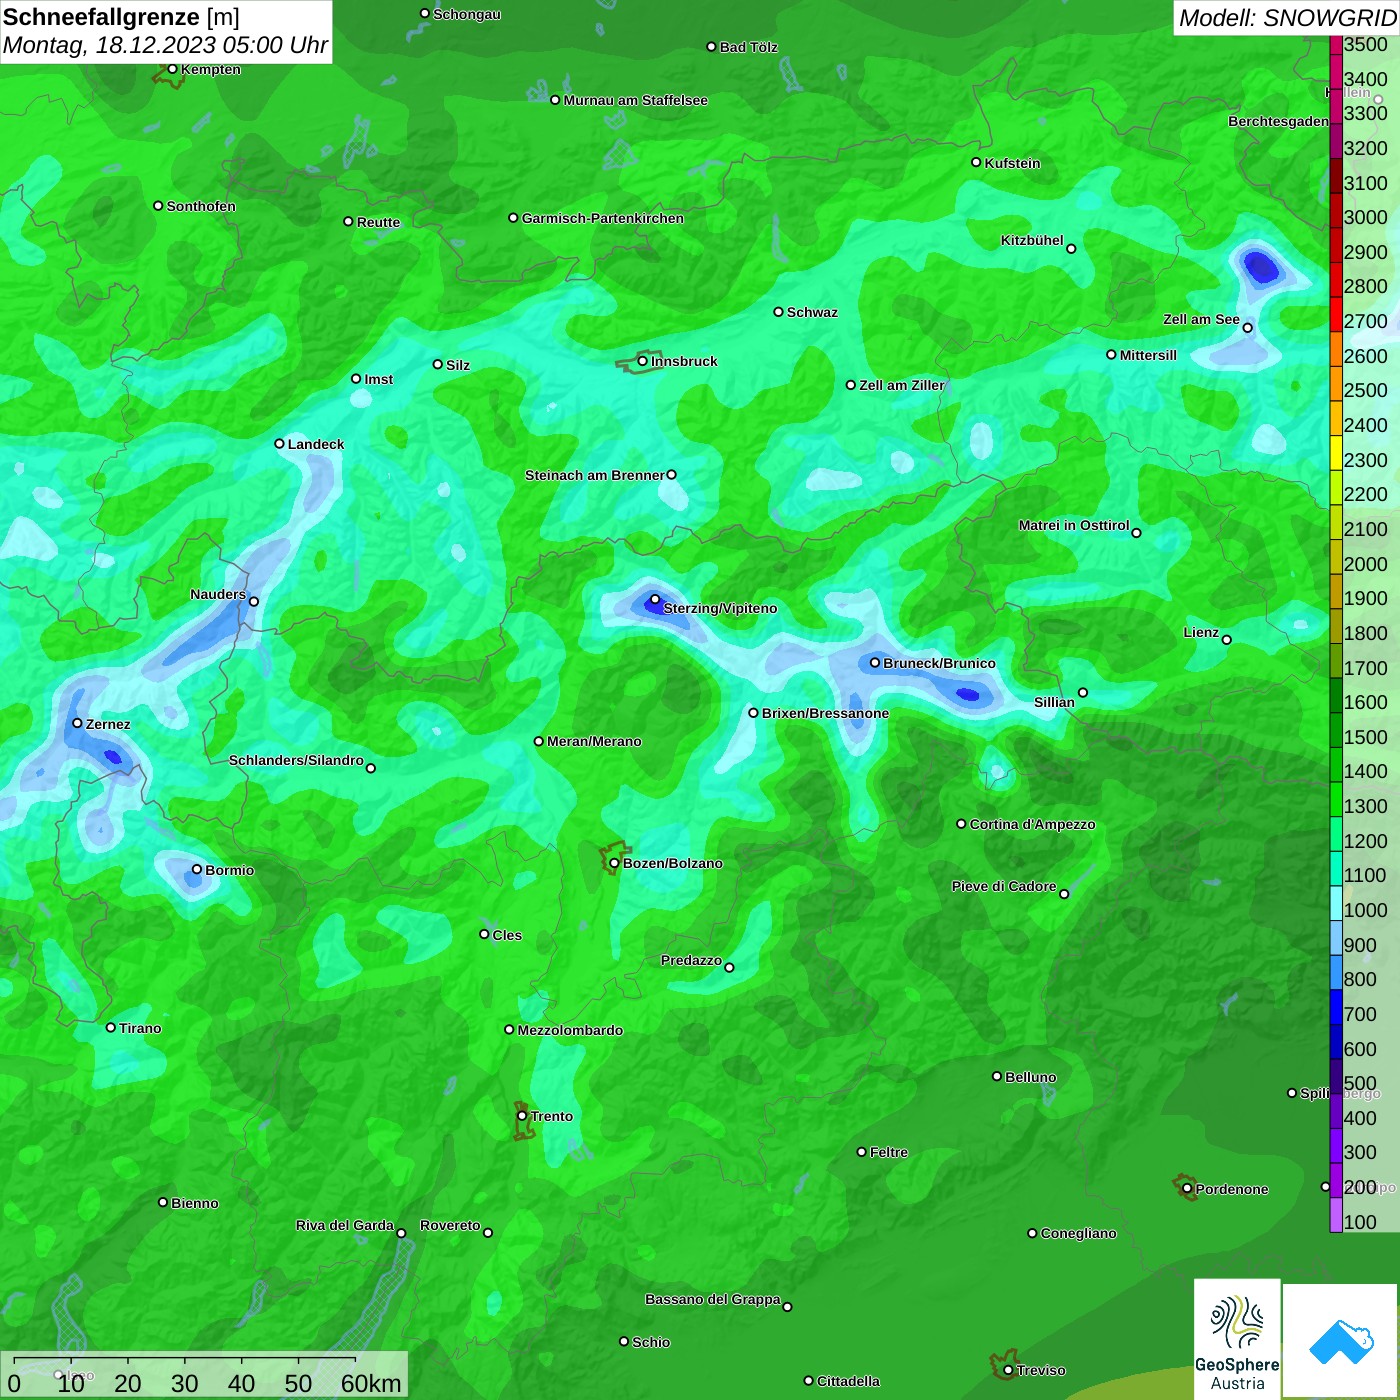Click the 'Murnau am Staffelsee' label
Screen dimensions: 1400x1400
(635, 100)
